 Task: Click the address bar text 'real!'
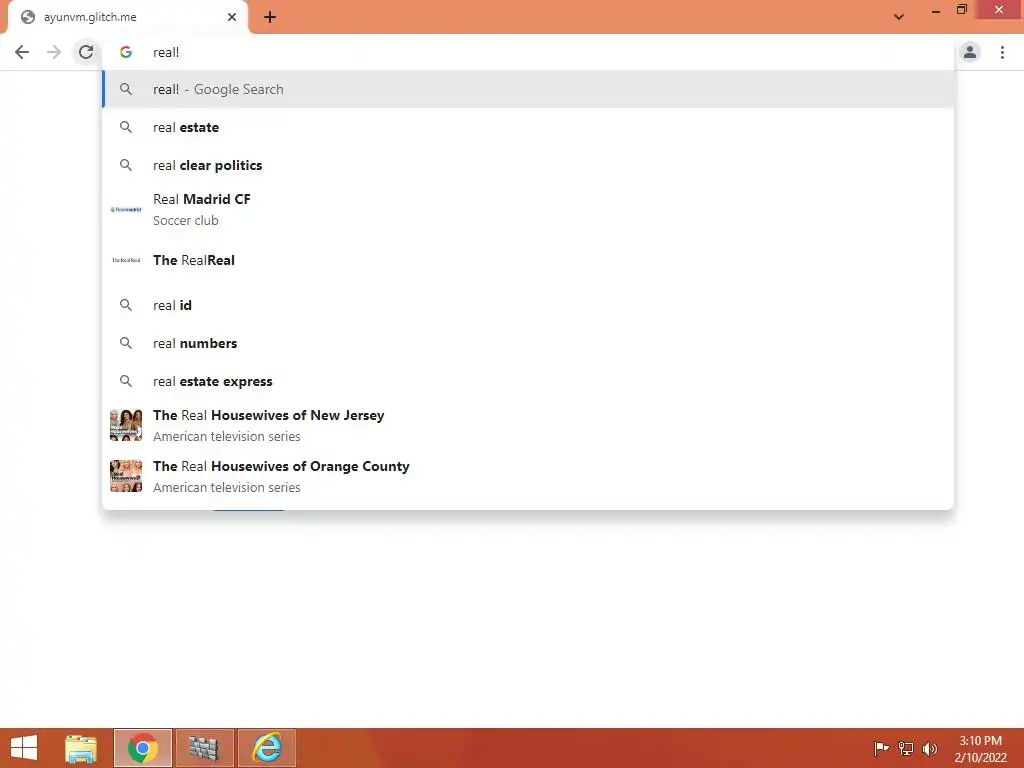(166, 52)
